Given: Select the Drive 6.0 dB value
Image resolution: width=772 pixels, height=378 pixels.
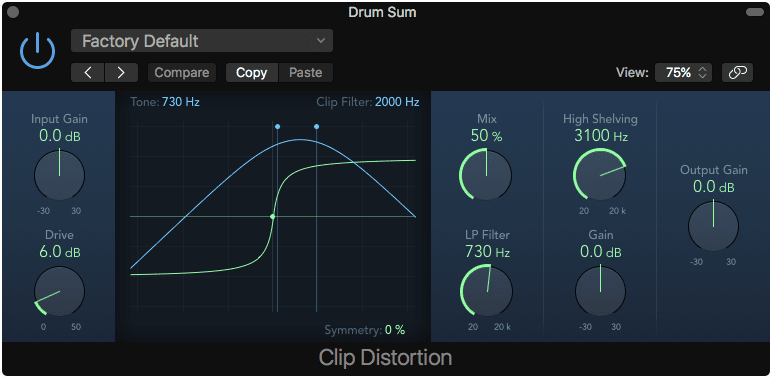Looking at the screenshot, I should pos(60,252).
